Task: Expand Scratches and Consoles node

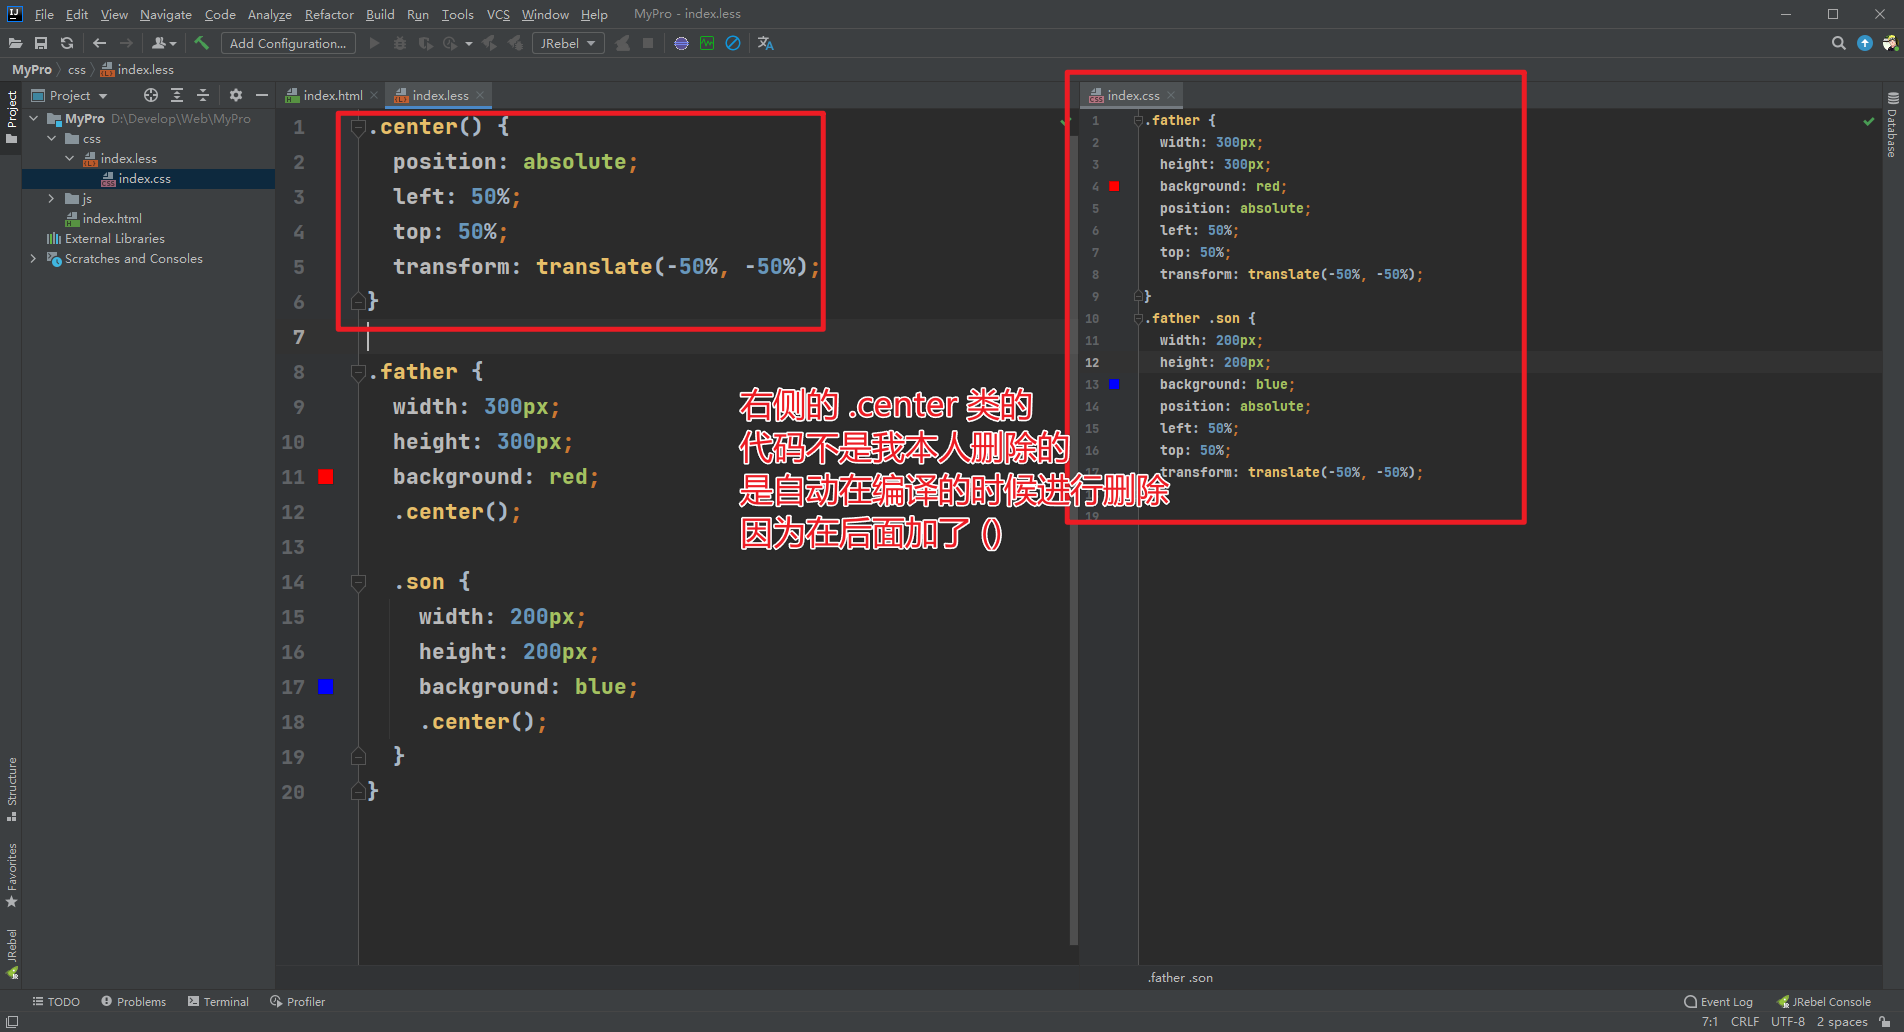Action: 34,258
